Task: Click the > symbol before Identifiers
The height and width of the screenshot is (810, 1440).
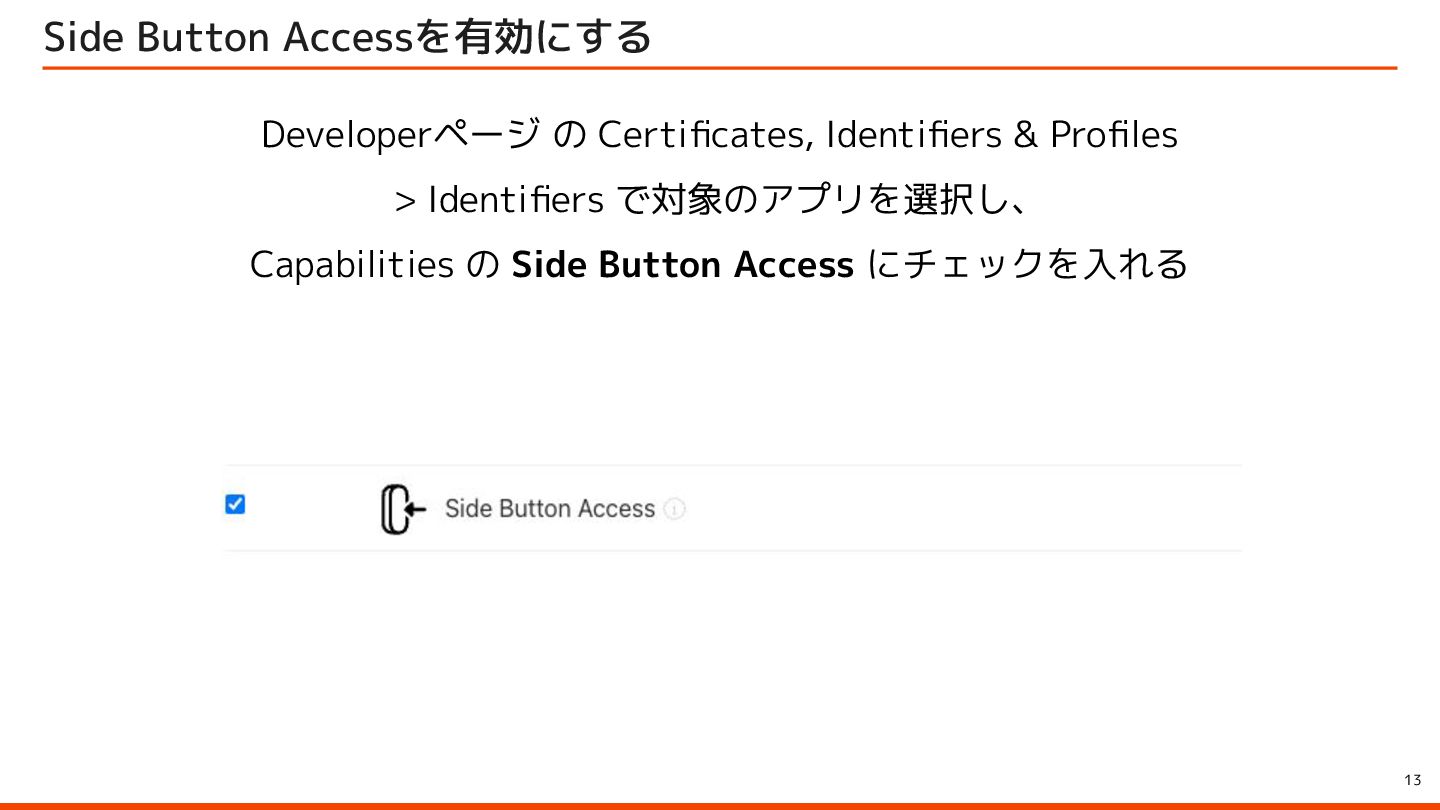Action: coord(405,201)
